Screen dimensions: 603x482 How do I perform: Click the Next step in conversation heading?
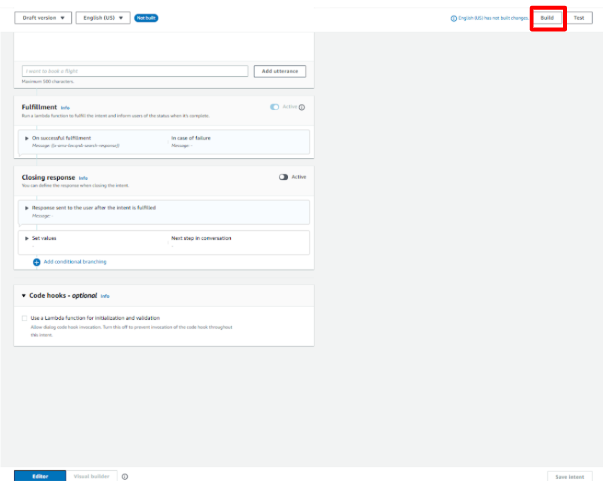click(201, 238)
